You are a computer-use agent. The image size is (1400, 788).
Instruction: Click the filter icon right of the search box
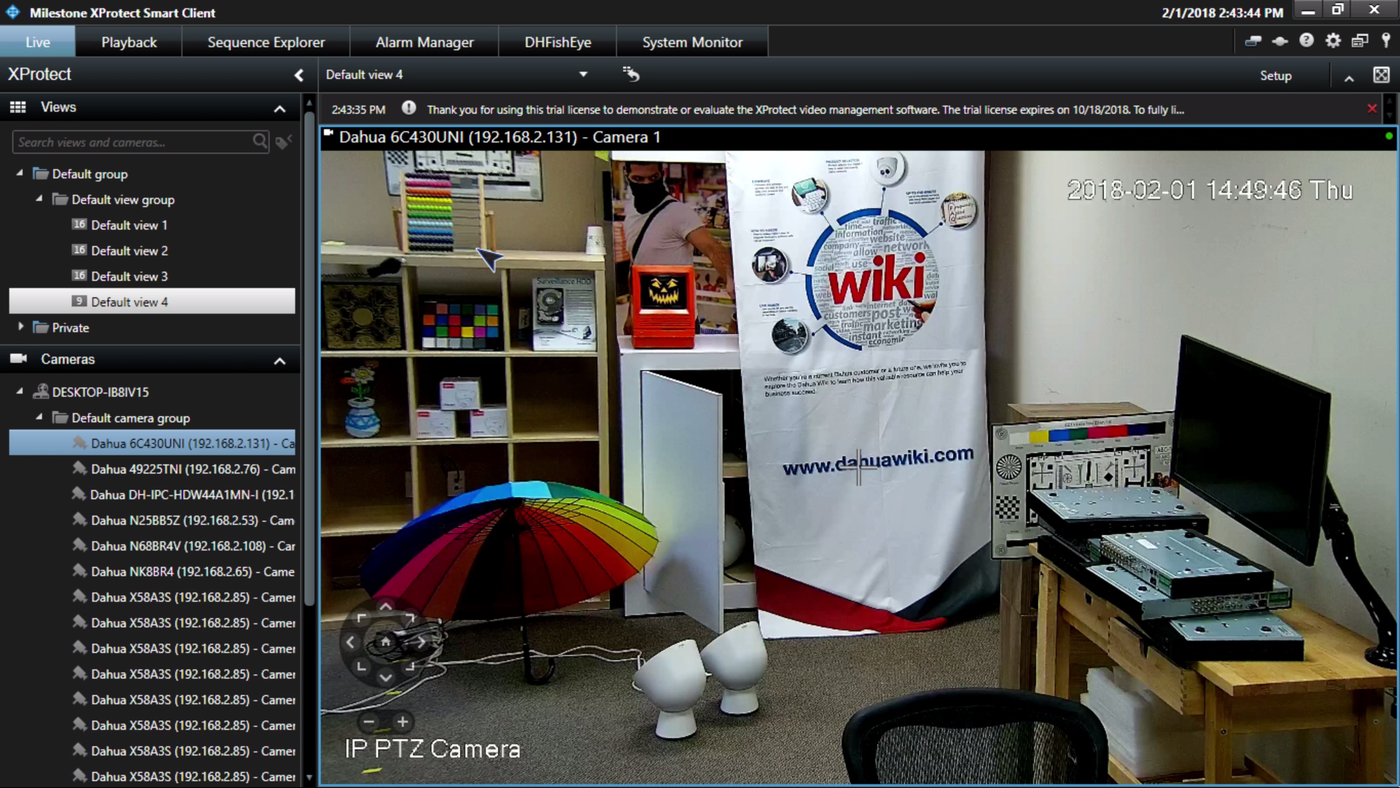coord(284,142)
